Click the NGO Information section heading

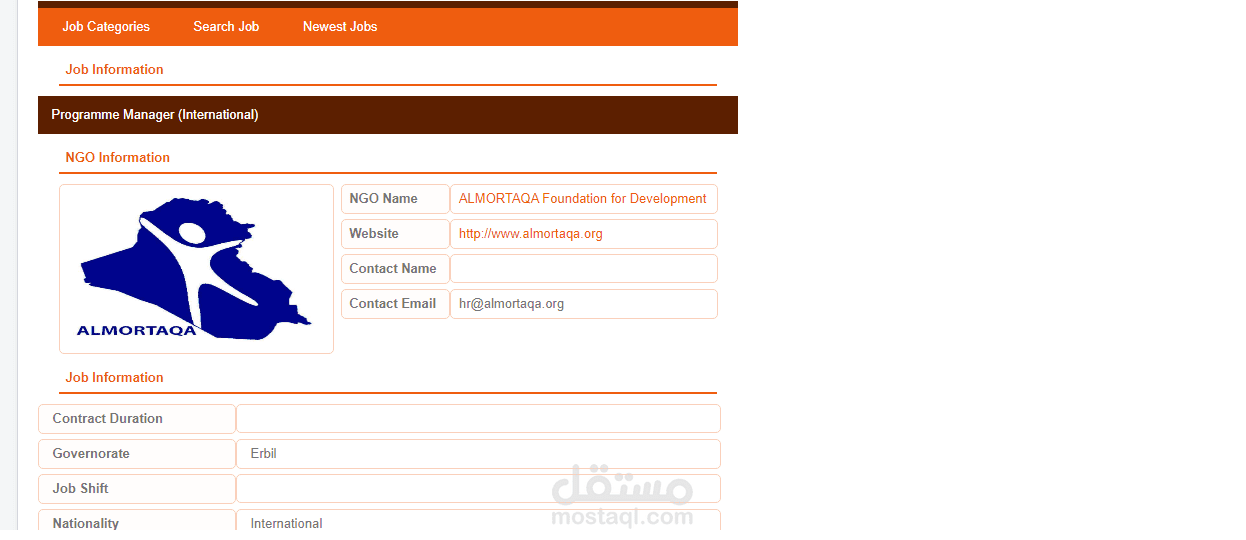118,158
